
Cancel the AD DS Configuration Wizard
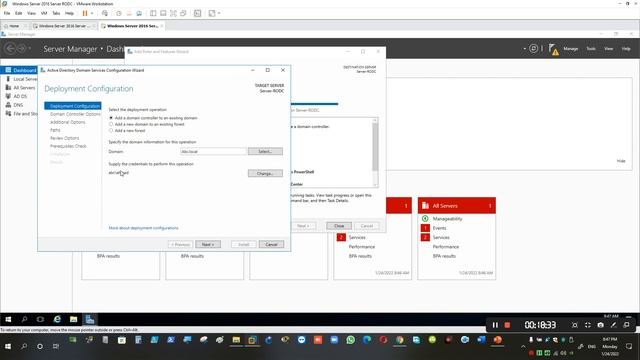coord(271,244)
